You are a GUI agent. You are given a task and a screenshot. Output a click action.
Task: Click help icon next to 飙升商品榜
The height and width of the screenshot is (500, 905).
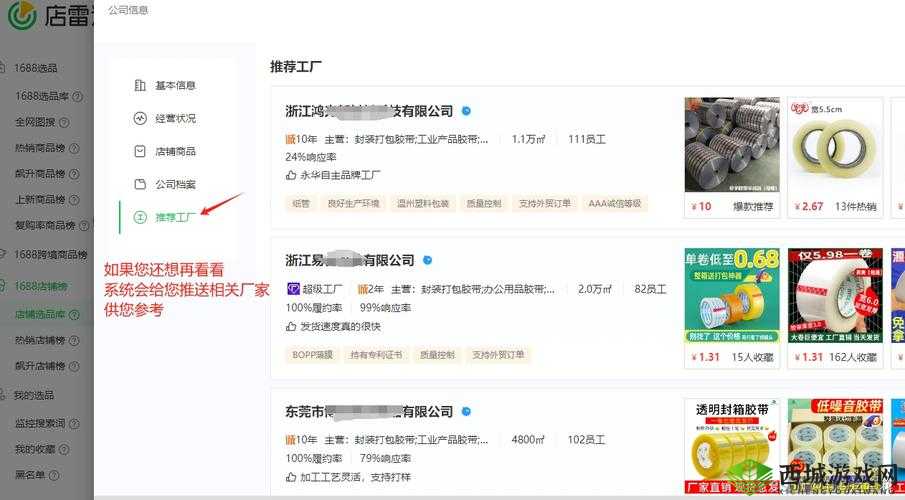click(74, 174)
